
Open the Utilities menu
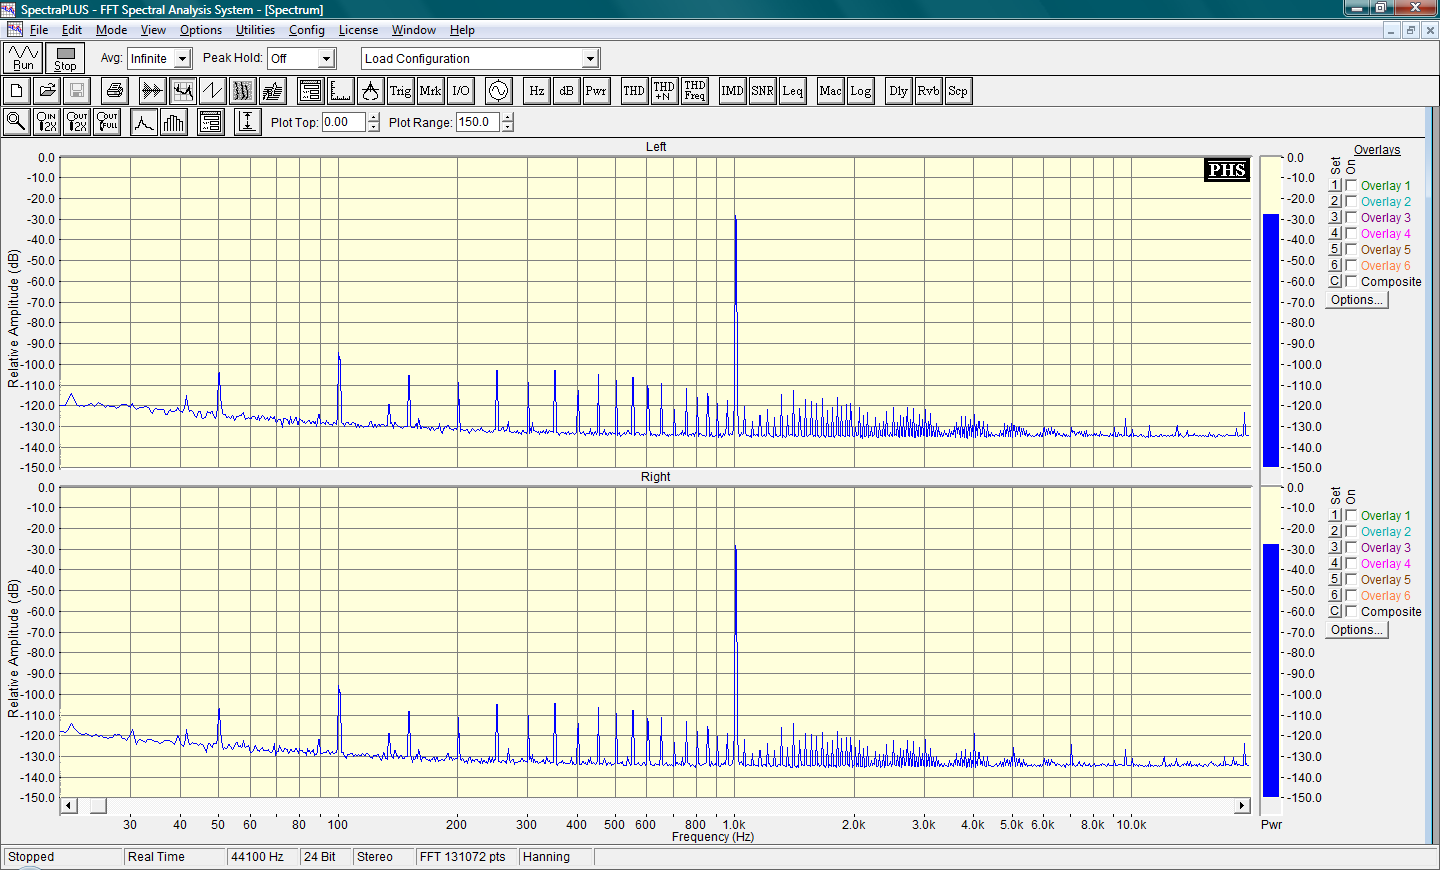[255, 30]
